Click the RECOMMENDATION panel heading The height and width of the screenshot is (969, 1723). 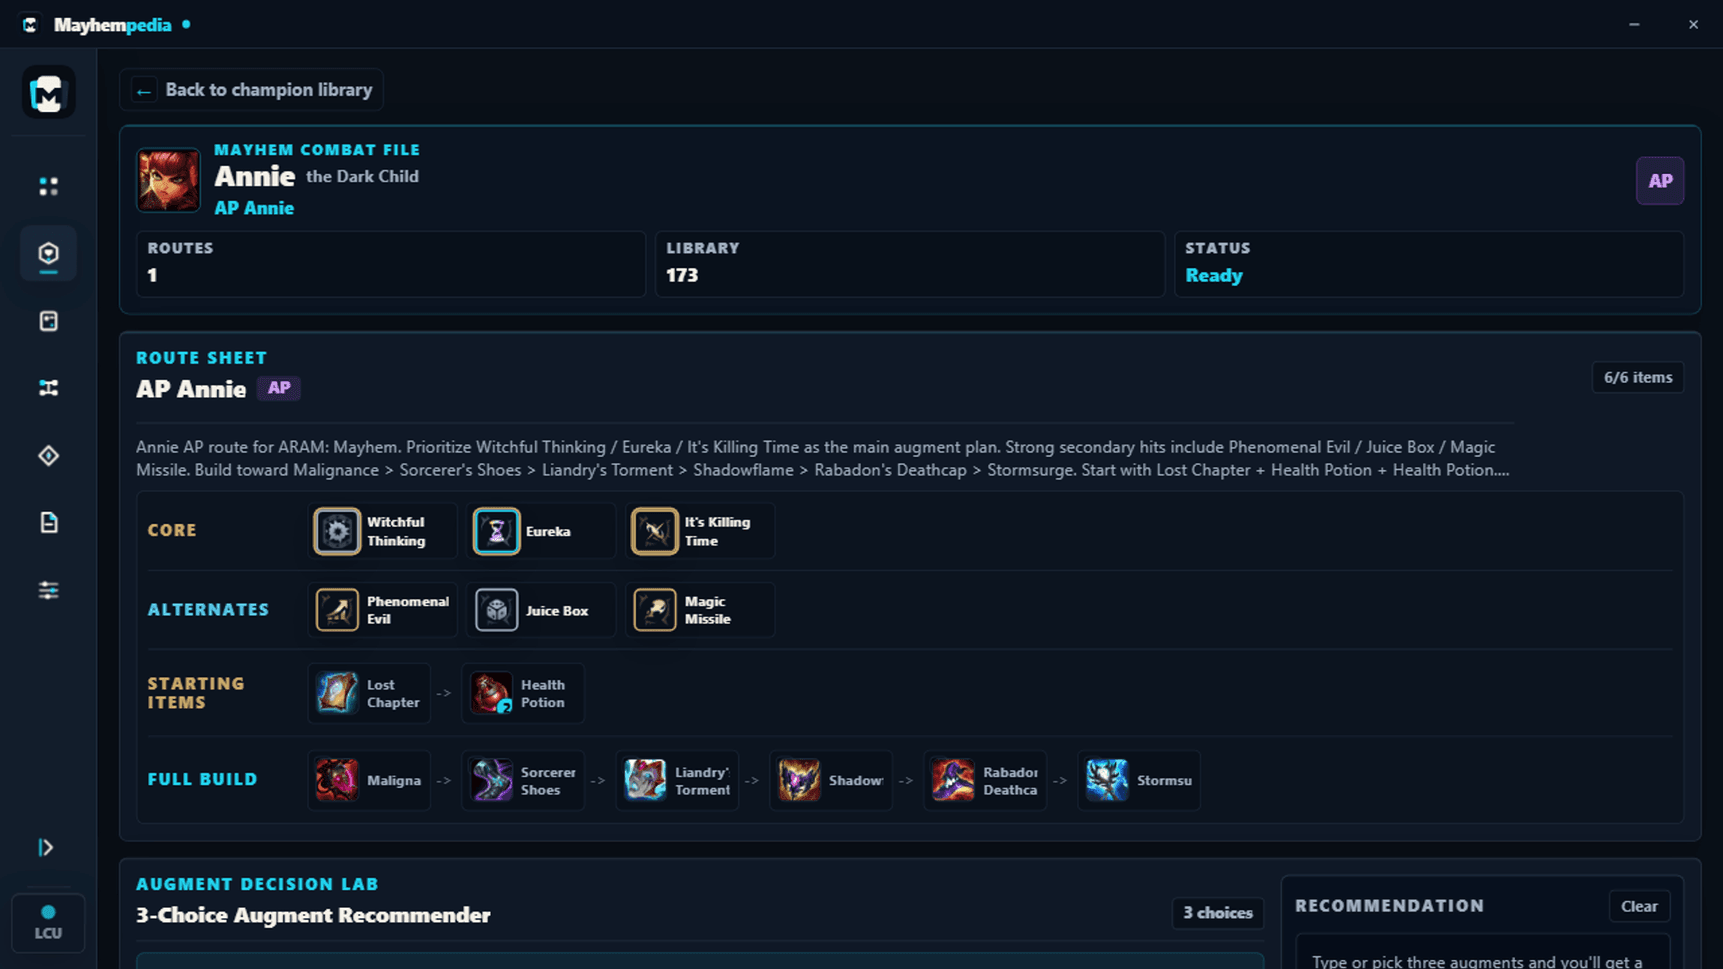[1390, 906]
